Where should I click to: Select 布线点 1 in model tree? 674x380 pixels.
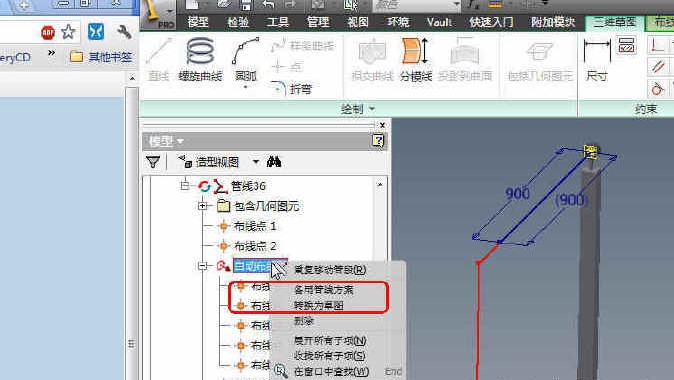pyautogui.click(x=254, y=226)
